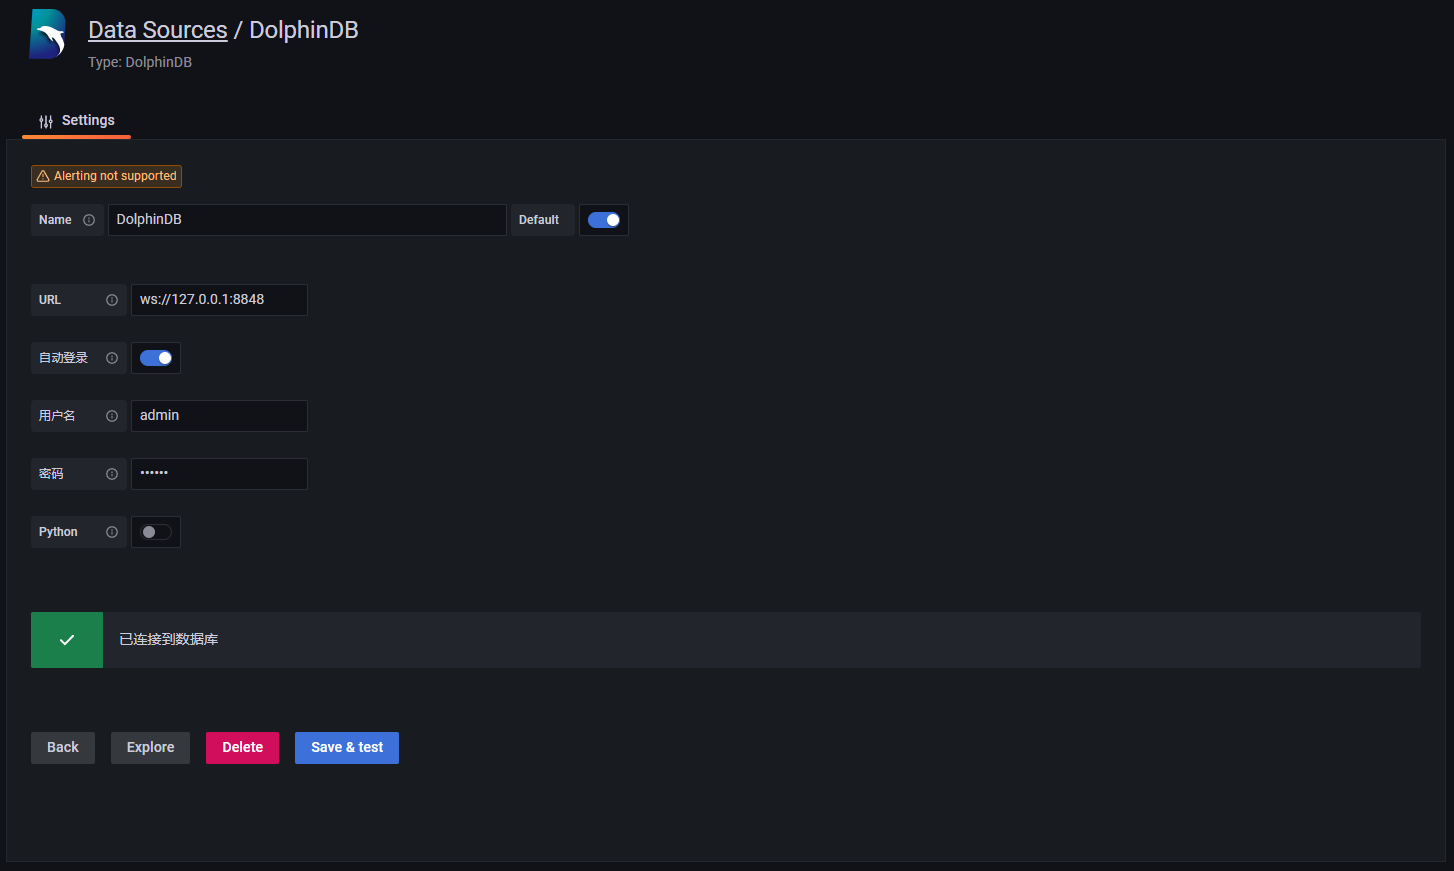Click the info icon beside Python
The image size is (1454, 871).
(x=112, y=532)
